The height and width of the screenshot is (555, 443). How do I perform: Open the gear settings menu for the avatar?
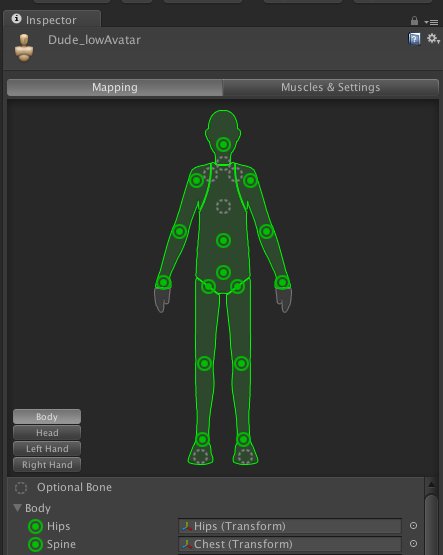(x=432, y=39)
